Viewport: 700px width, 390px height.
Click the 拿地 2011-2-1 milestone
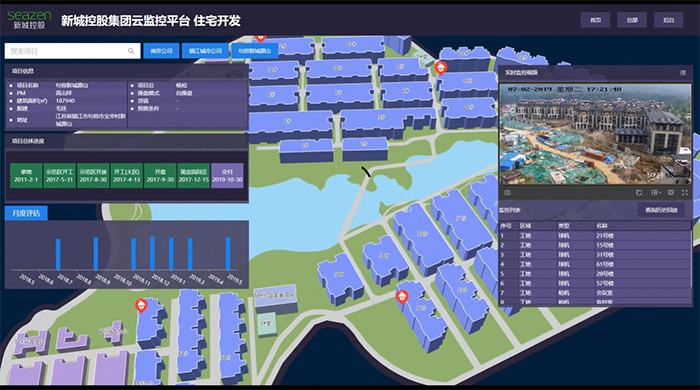pos(26,175)
